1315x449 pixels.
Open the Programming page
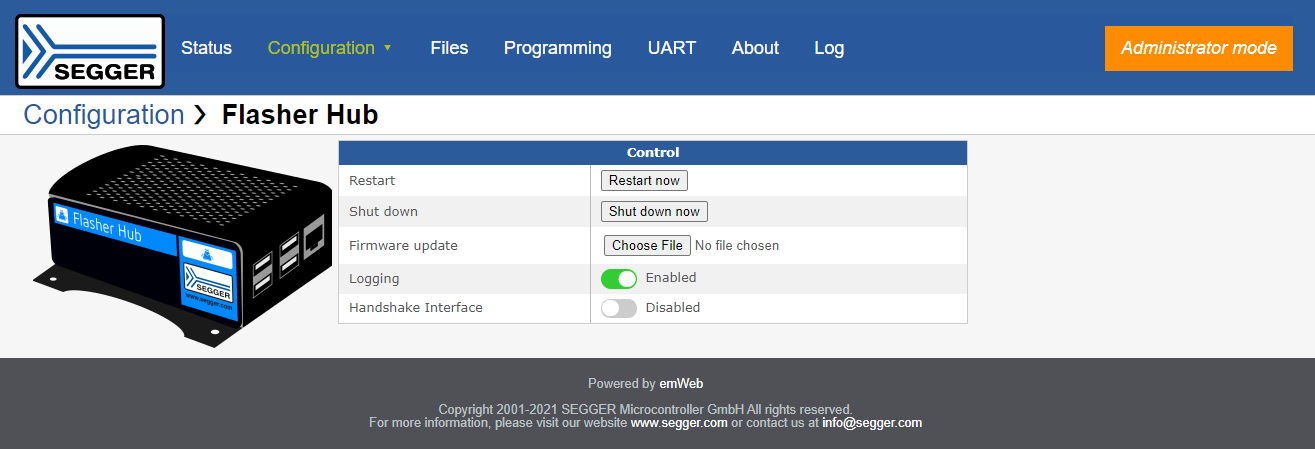pyautogui.click(x=557, y=48)
